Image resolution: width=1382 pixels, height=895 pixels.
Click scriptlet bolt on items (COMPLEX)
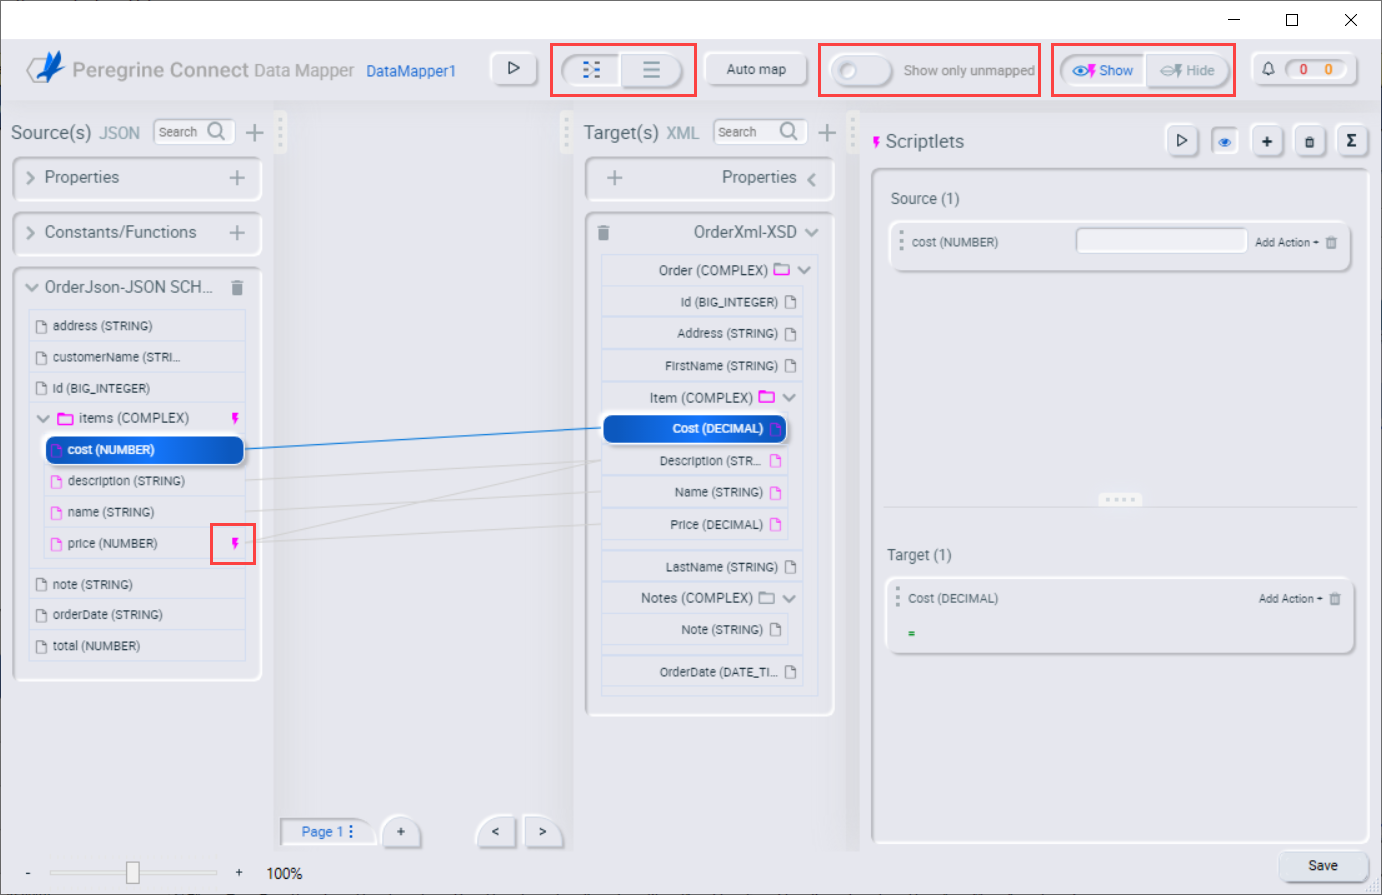[x=235, y=418]
